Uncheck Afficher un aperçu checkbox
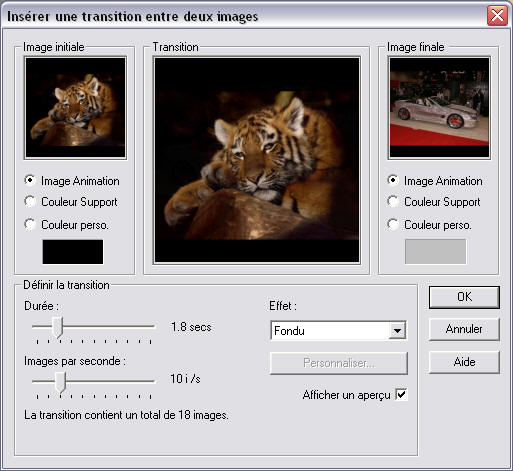The height and width of the screenshot is (471, 513). click(x=401, y=395)
